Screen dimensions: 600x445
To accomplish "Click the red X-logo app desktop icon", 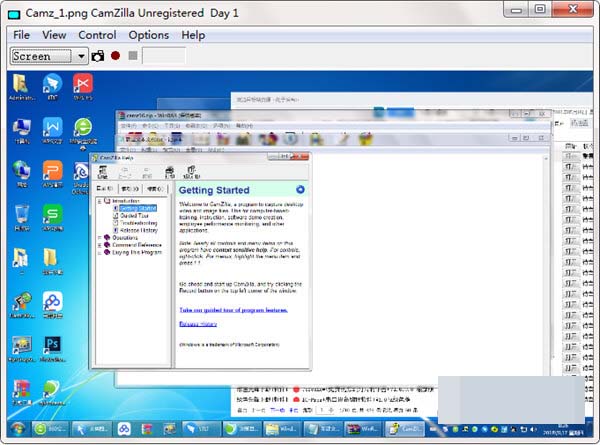I will coord(83,86).
